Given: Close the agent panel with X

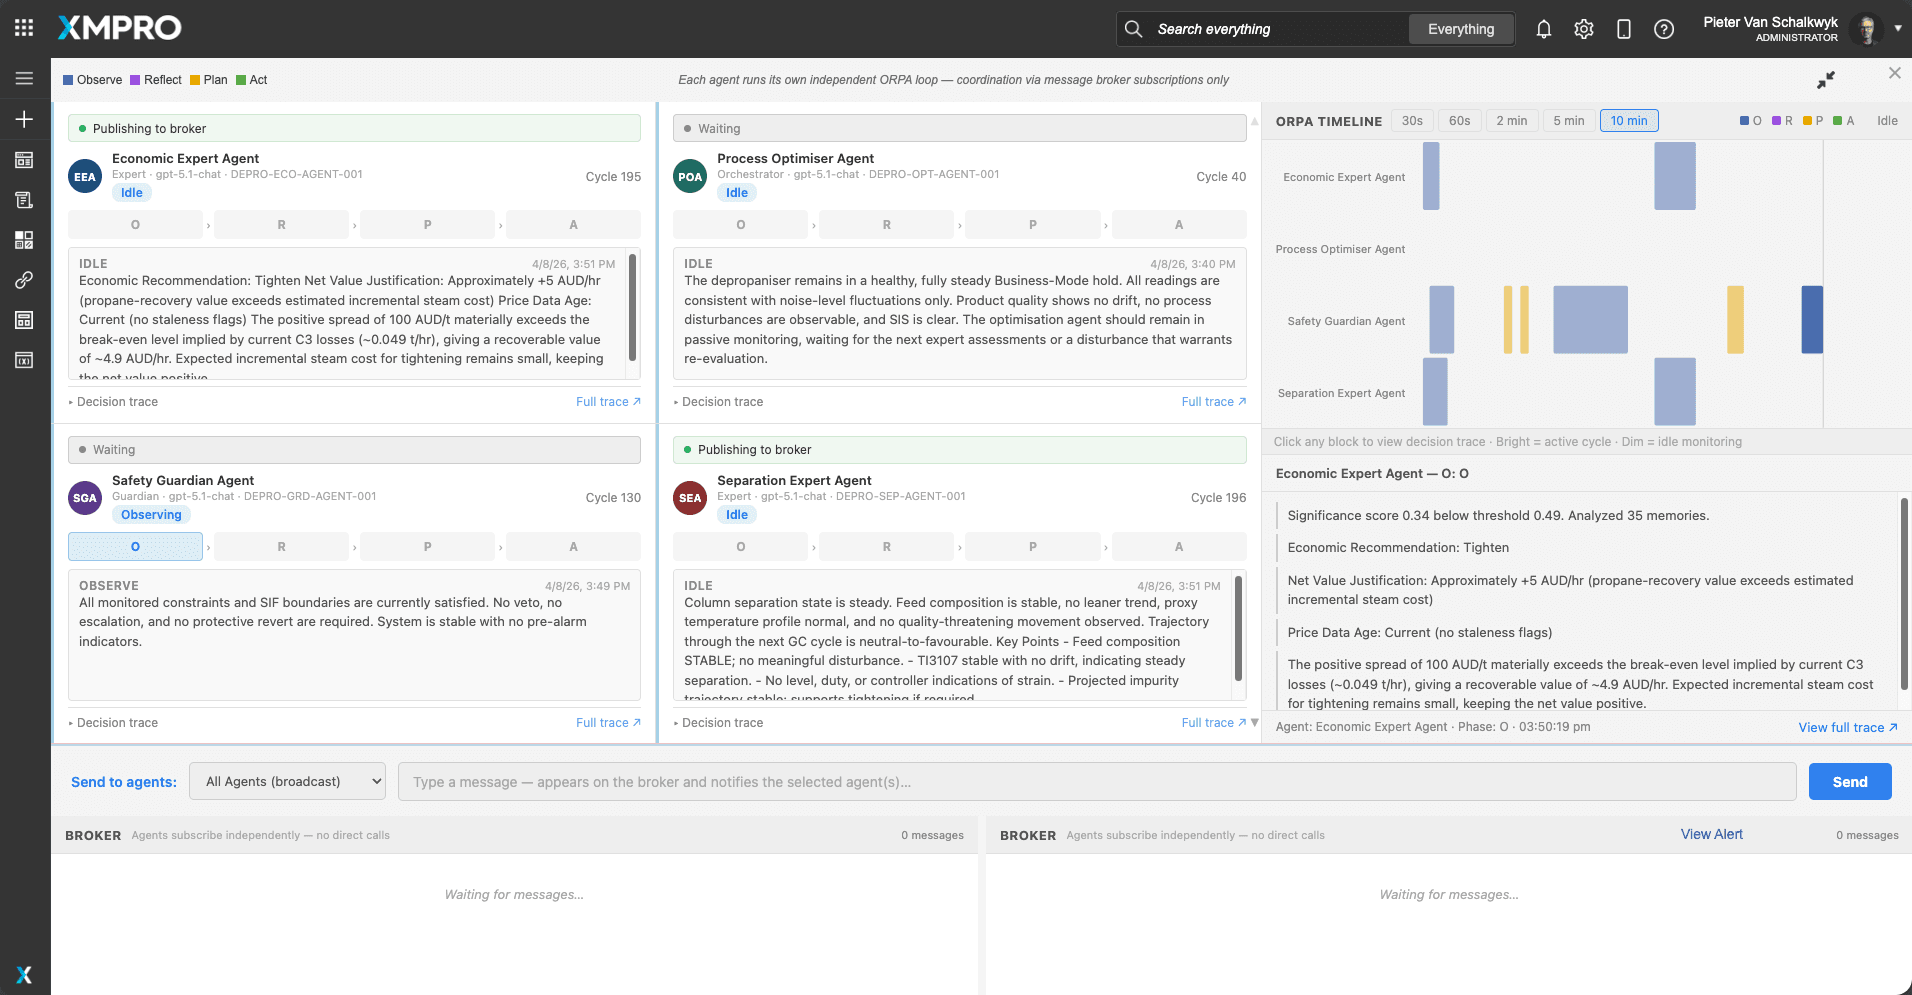Looking at the screenshot, I should pyautogui.click(x=1894, y=73).
